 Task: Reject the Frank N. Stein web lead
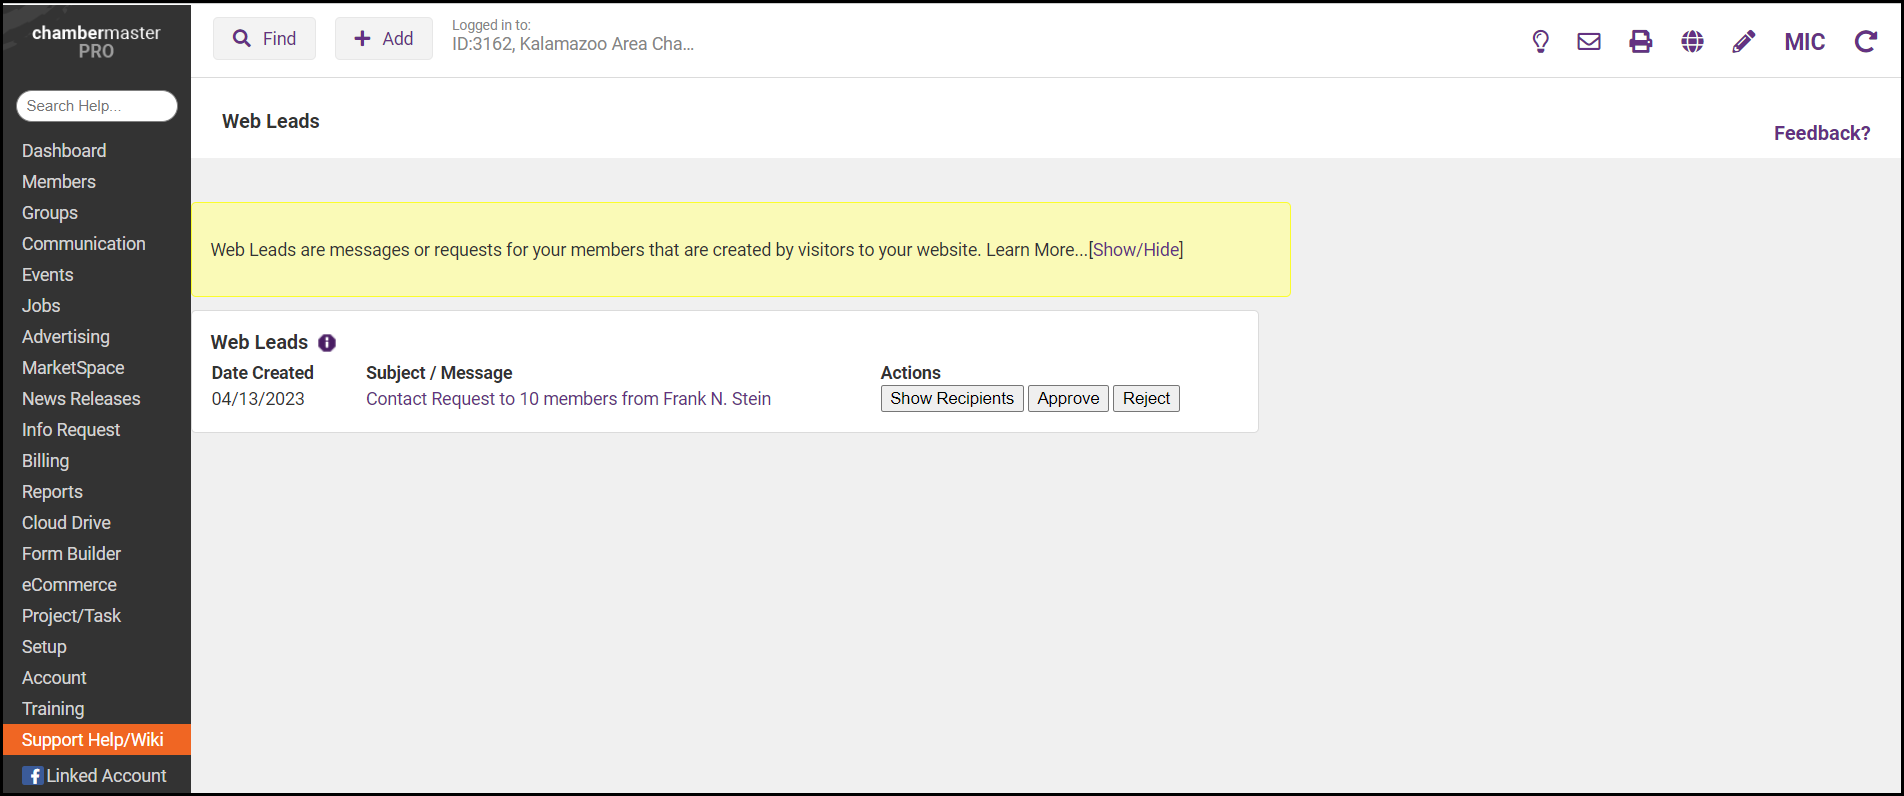click(x=1146, y=398)
